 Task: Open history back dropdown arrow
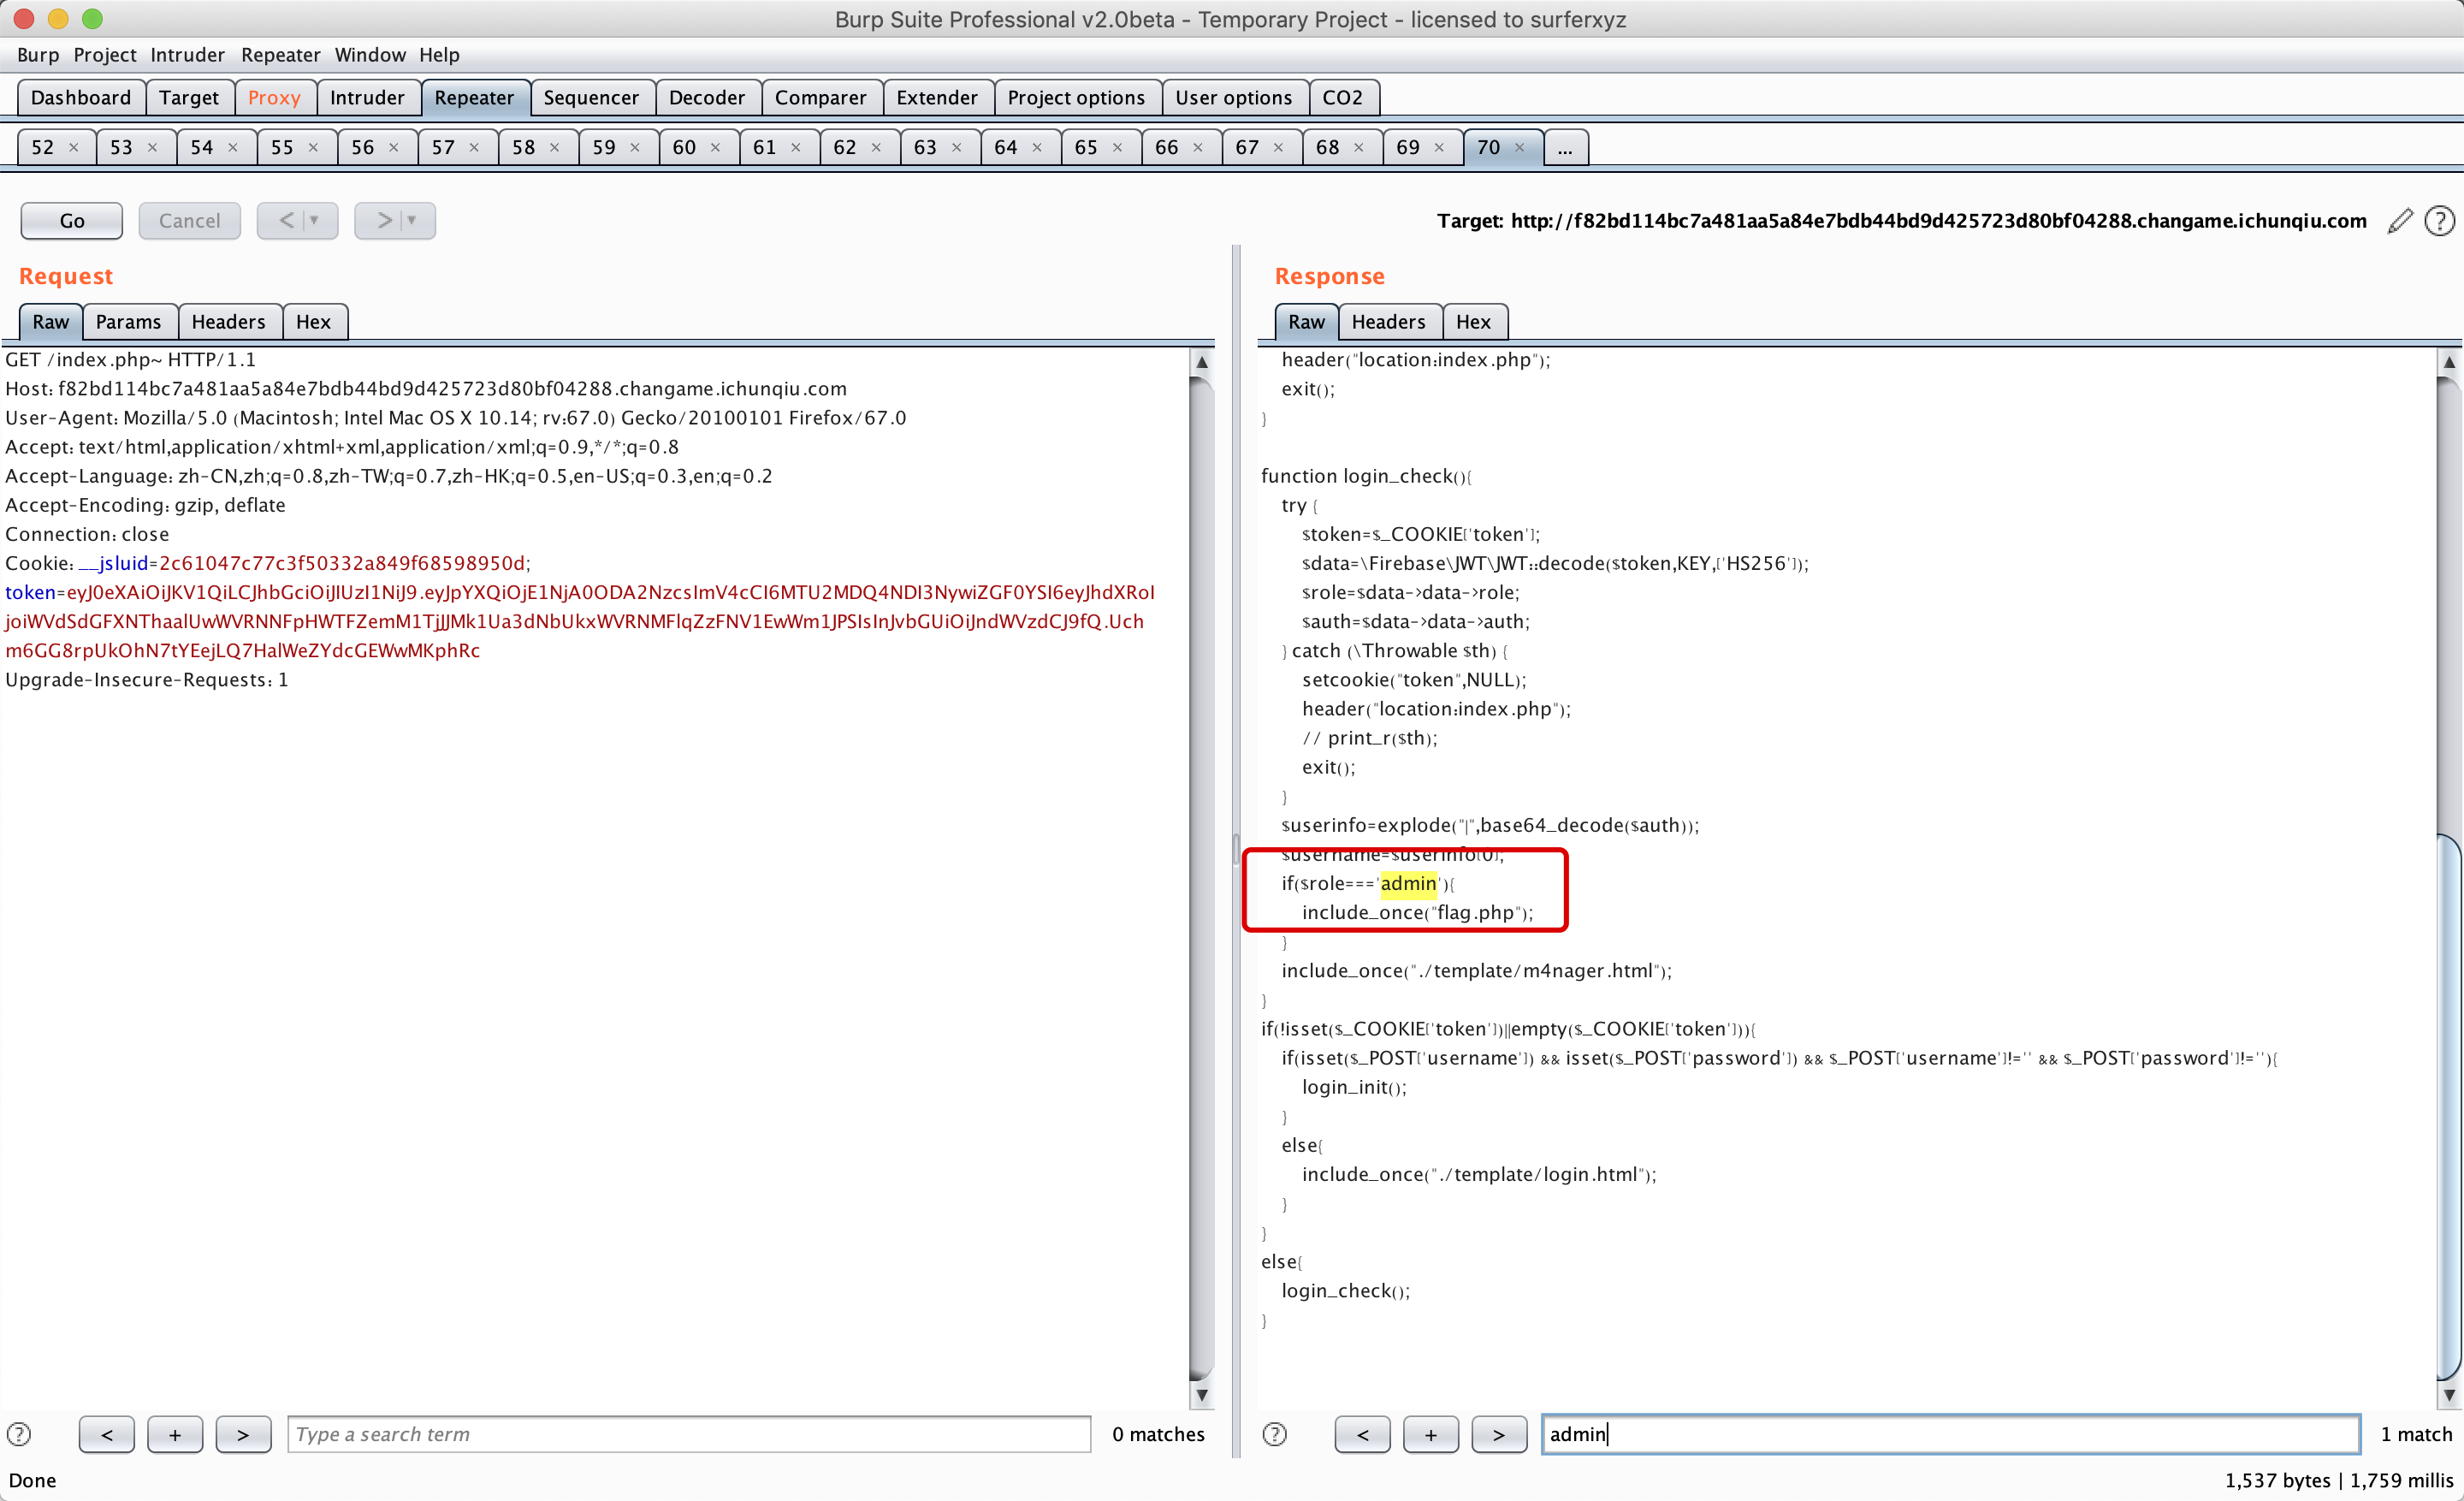pyautogui.click(x=314, y=220)
